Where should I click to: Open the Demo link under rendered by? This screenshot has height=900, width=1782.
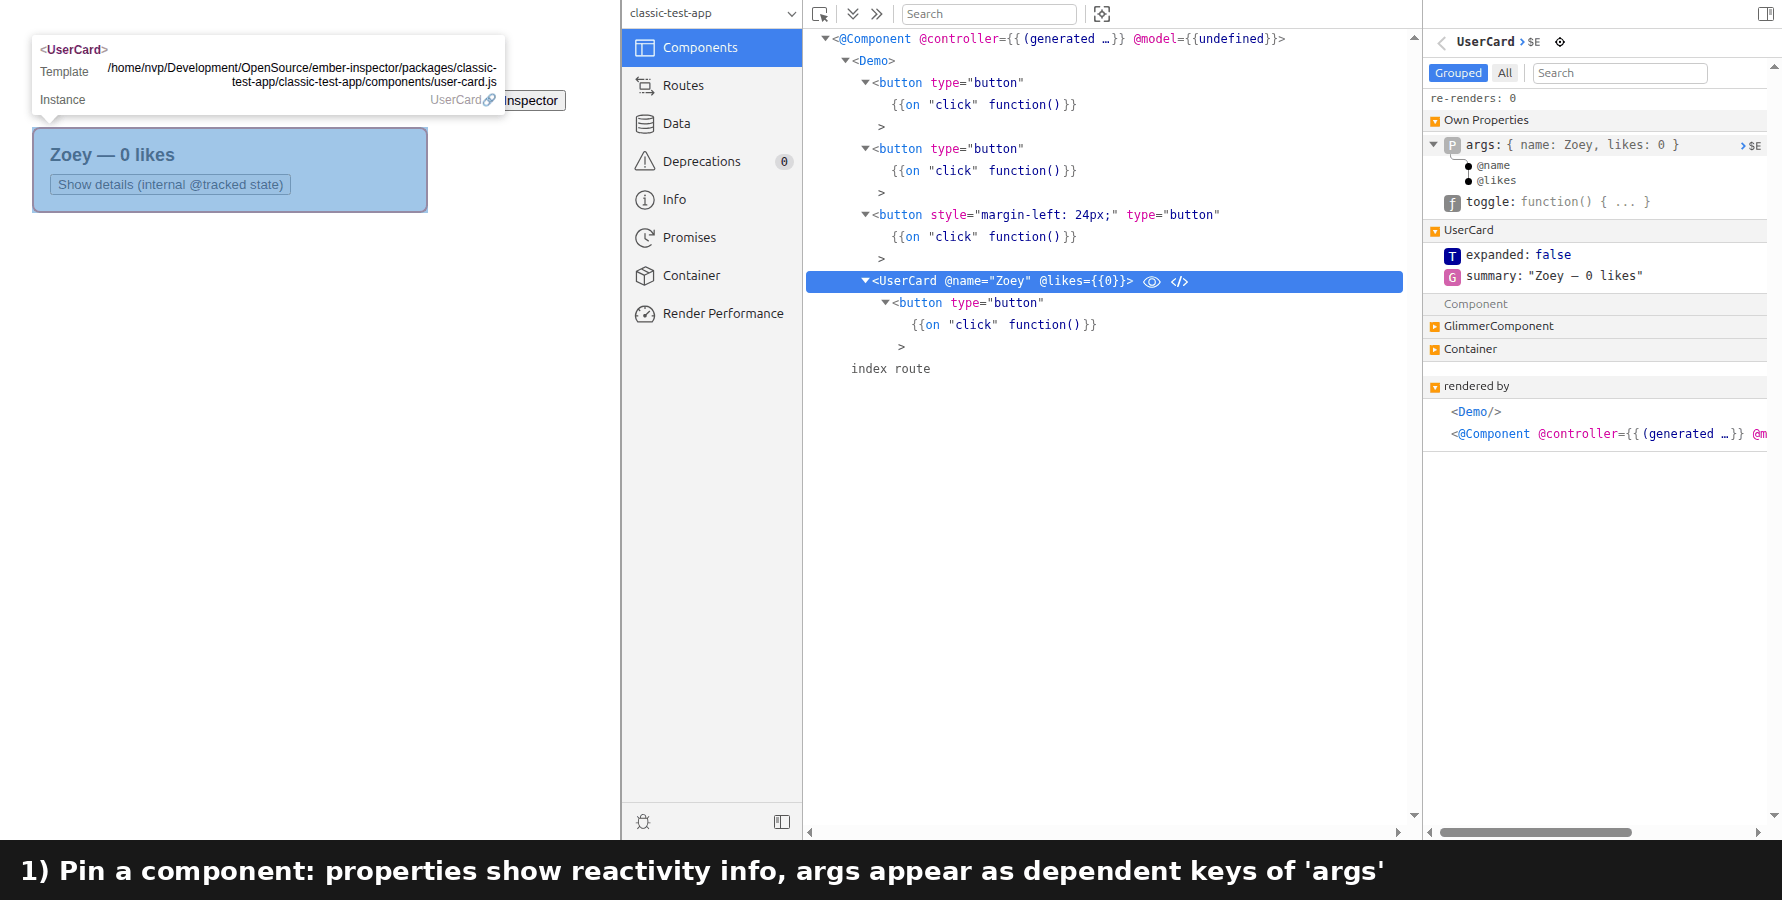pos(1476,412)
